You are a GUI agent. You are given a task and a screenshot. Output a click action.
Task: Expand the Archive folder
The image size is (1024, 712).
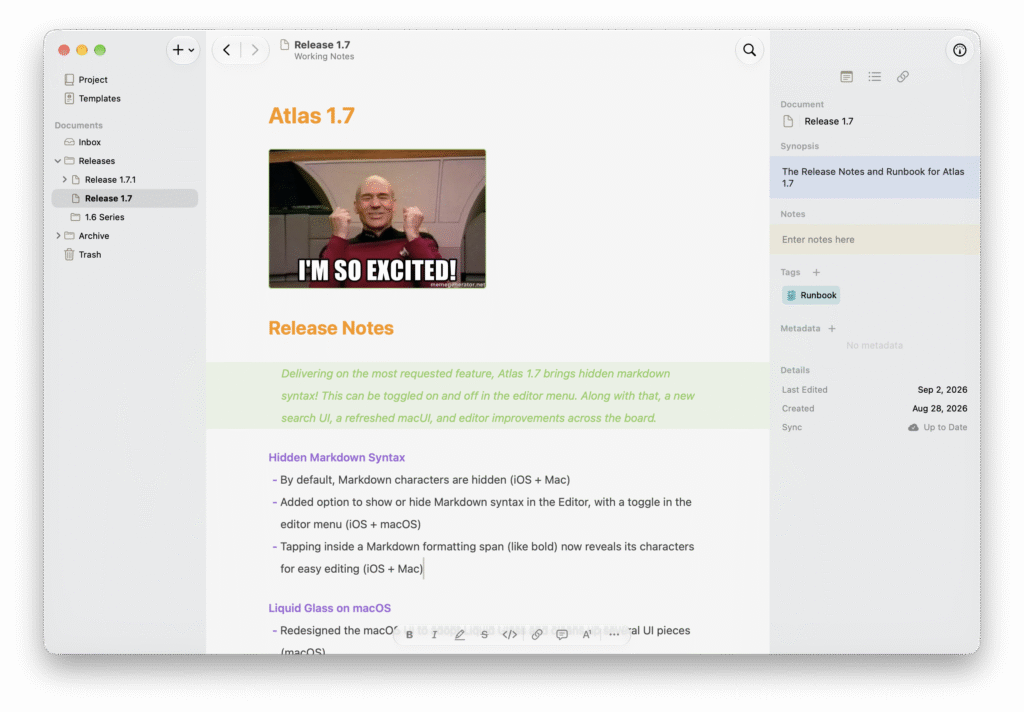pos(58,236)
